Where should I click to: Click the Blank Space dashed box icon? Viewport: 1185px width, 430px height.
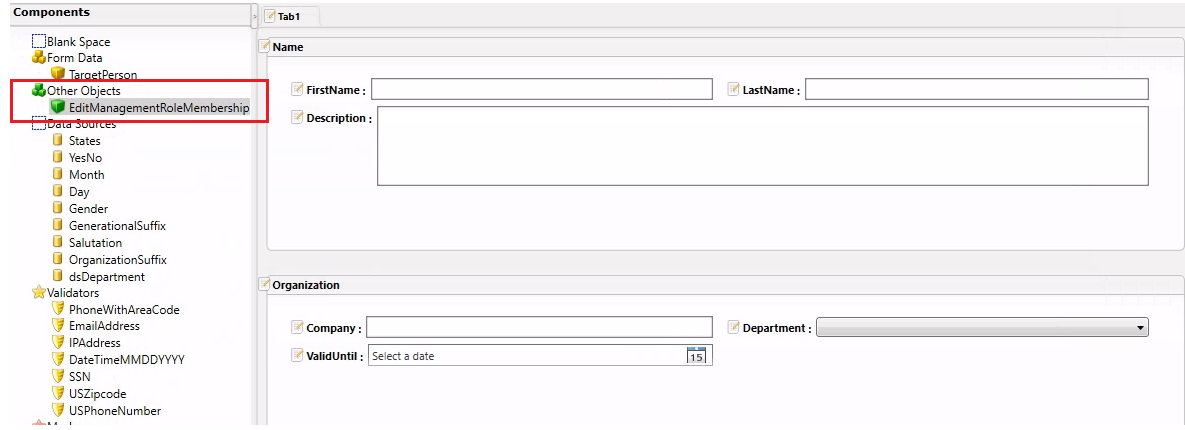pos(39,41)
